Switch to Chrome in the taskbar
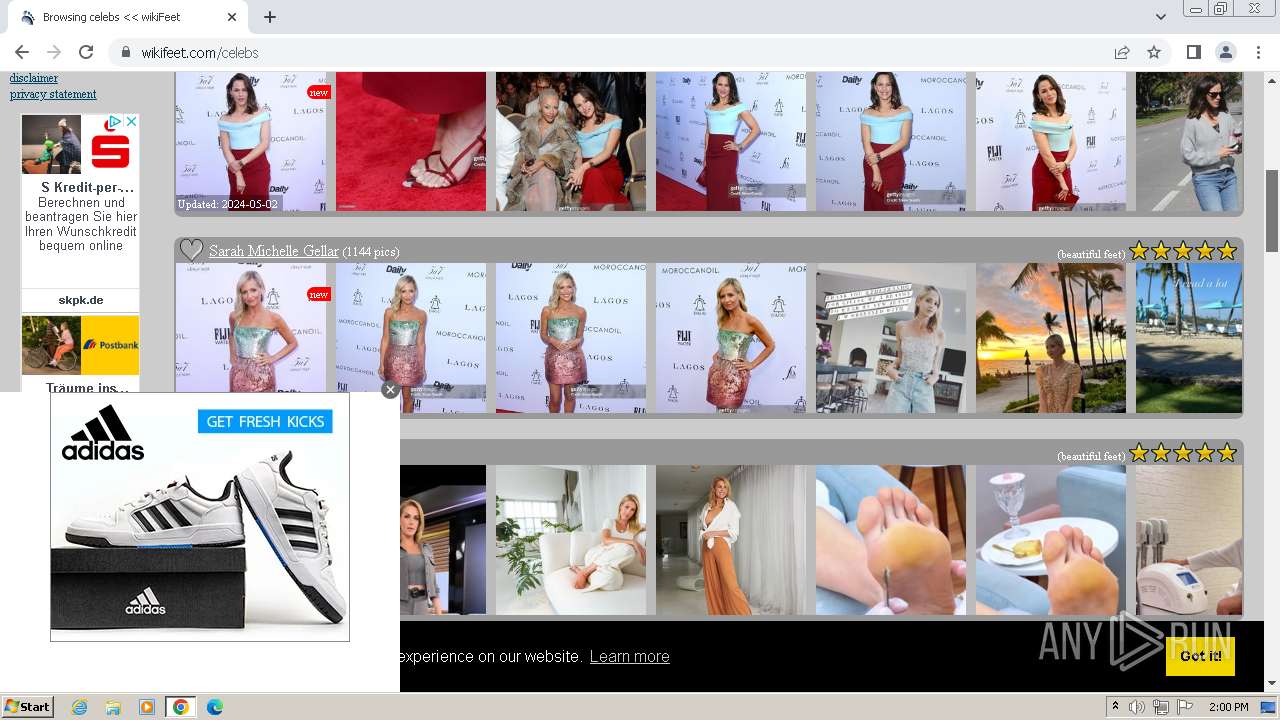 pyautogui.click(x=181, y=707)
